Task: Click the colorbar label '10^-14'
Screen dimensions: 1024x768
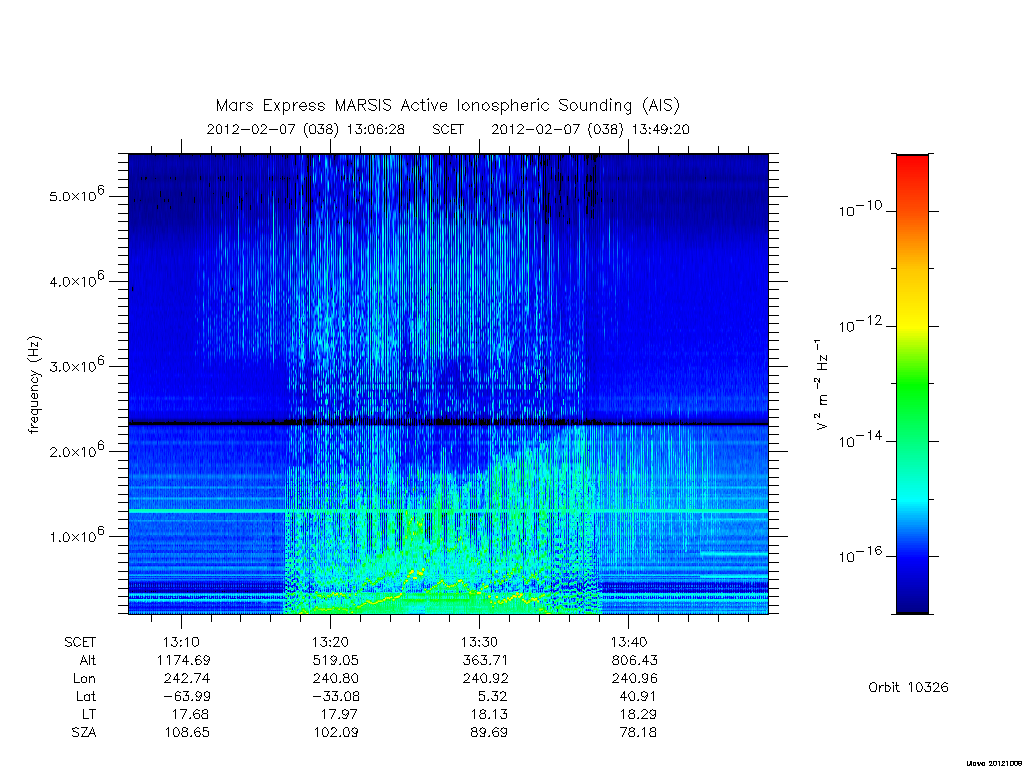Action: (860, 440)
